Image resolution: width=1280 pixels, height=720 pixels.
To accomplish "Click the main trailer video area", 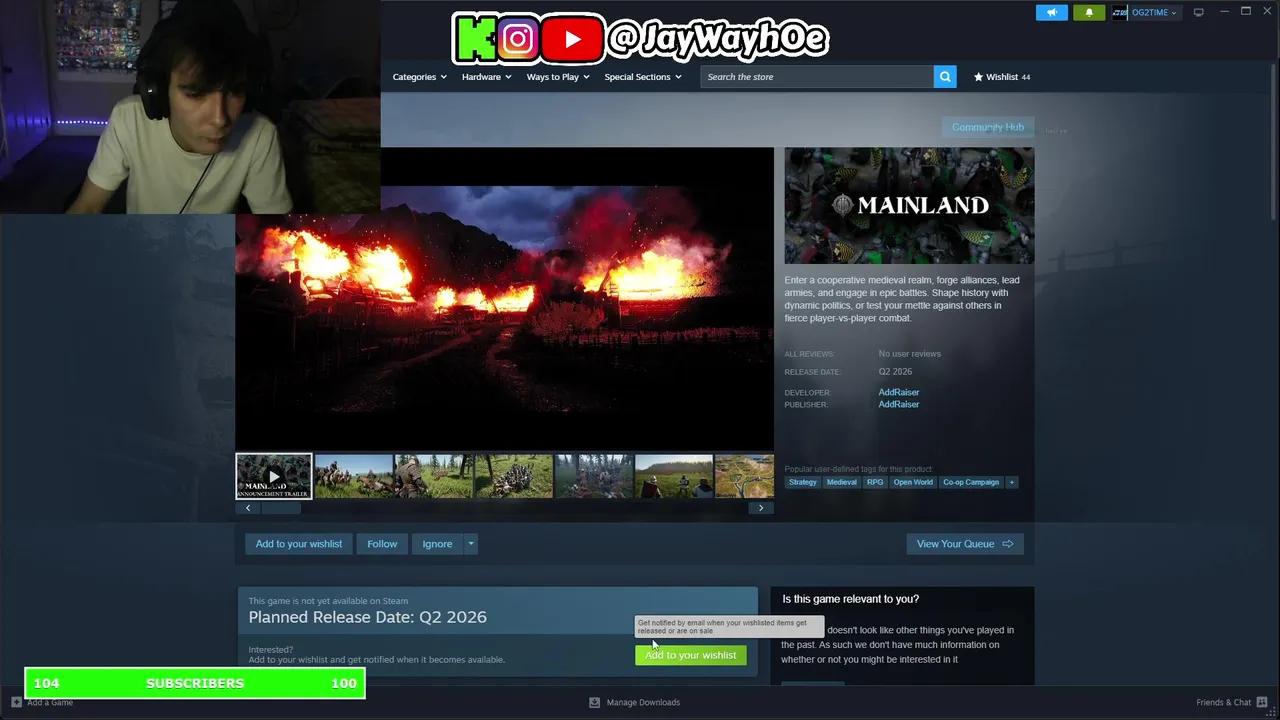I will click(505, 299).
